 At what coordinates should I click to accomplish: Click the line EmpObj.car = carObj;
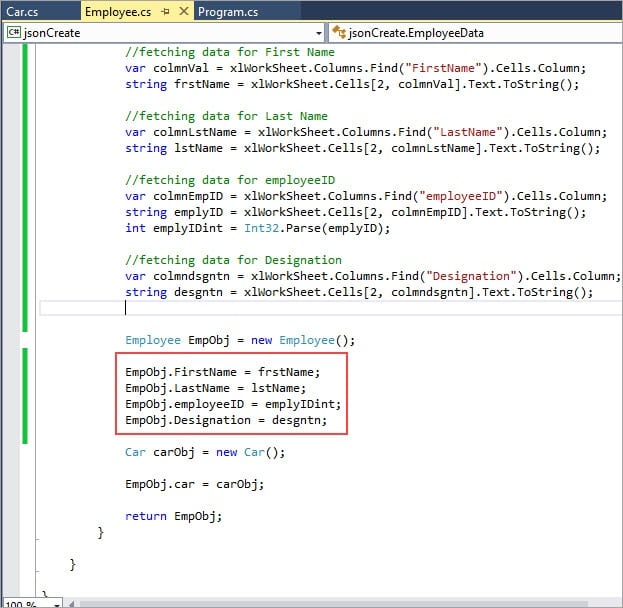pyautogui.click(x=195, y=484)
